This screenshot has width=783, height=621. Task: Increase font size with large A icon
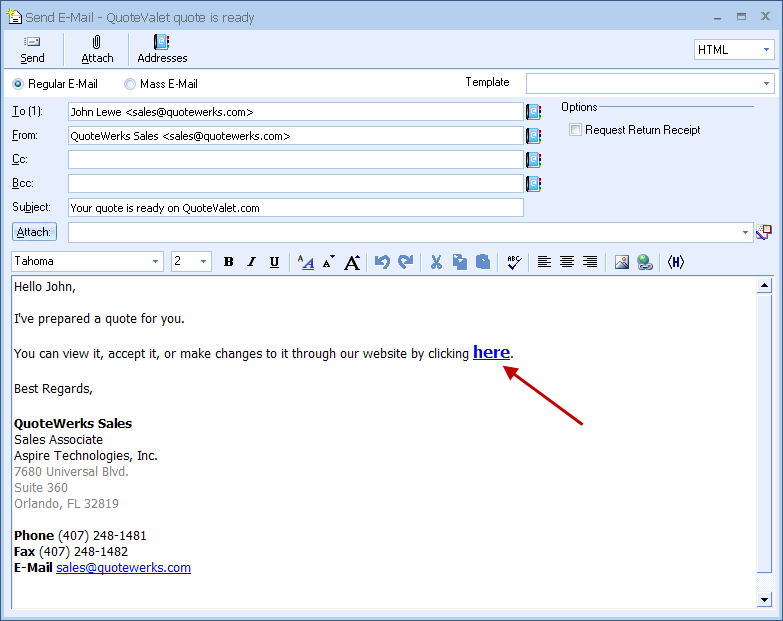tap(352, 262)
